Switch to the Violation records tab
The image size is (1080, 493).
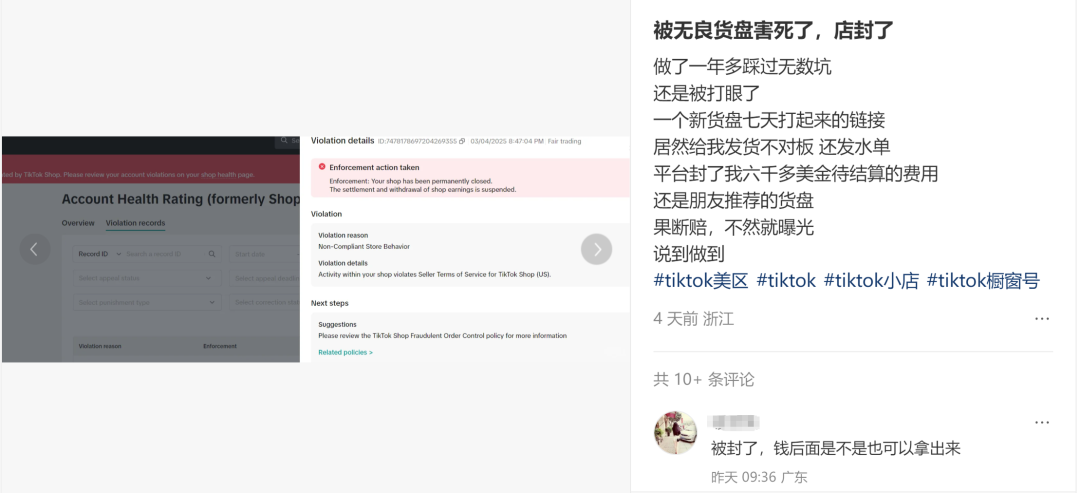tap(135, 223)
